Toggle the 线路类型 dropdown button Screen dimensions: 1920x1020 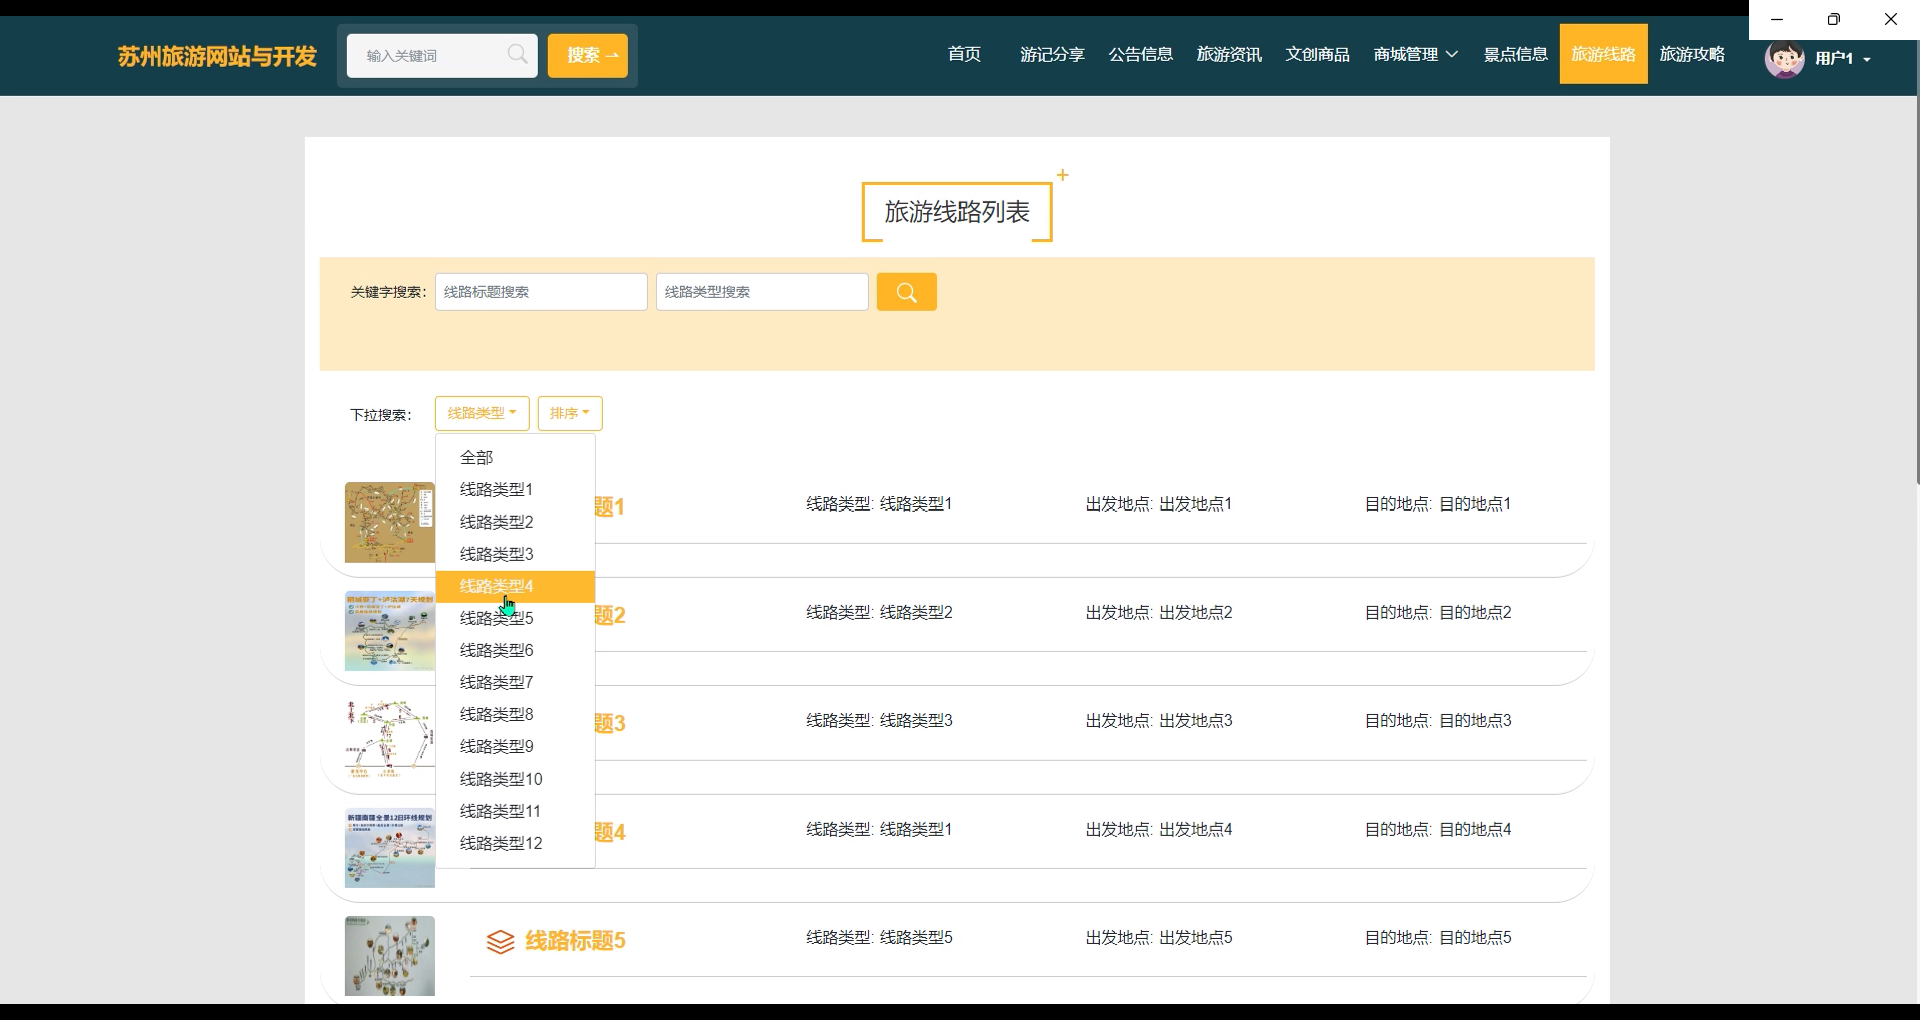point(482,413)
